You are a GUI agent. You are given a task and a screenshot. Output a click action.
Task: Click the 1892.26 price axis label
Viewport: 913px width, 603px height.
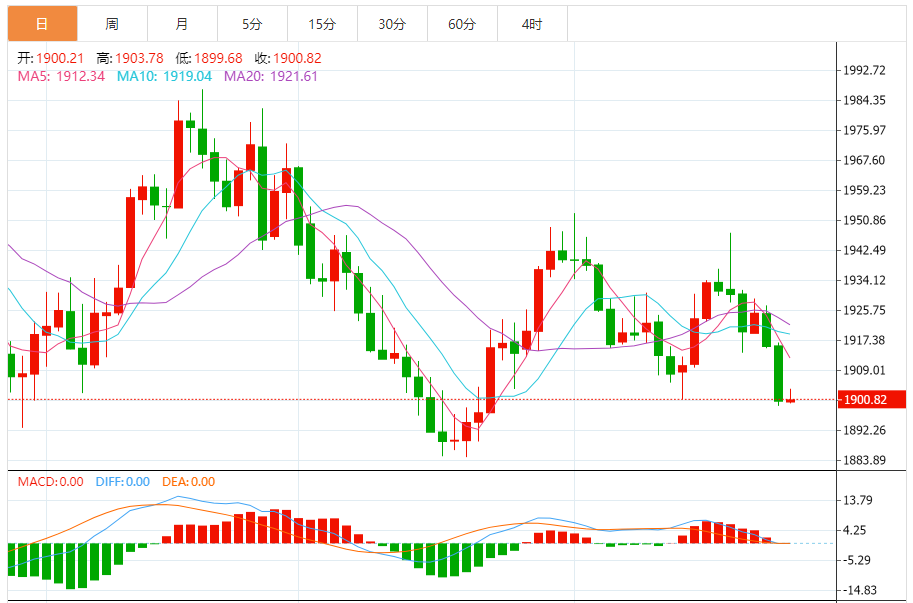(x=865, y=430)
